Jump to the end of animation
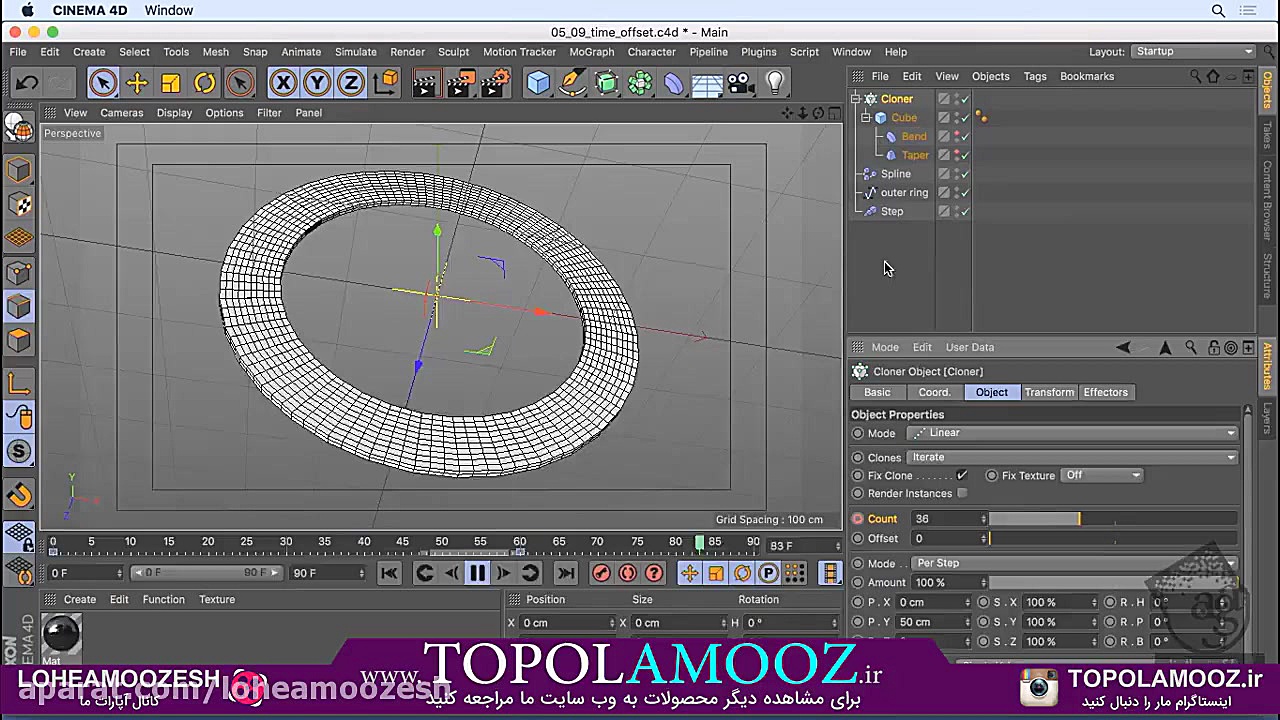1280x720 pixels. click(x=566, y=573)
